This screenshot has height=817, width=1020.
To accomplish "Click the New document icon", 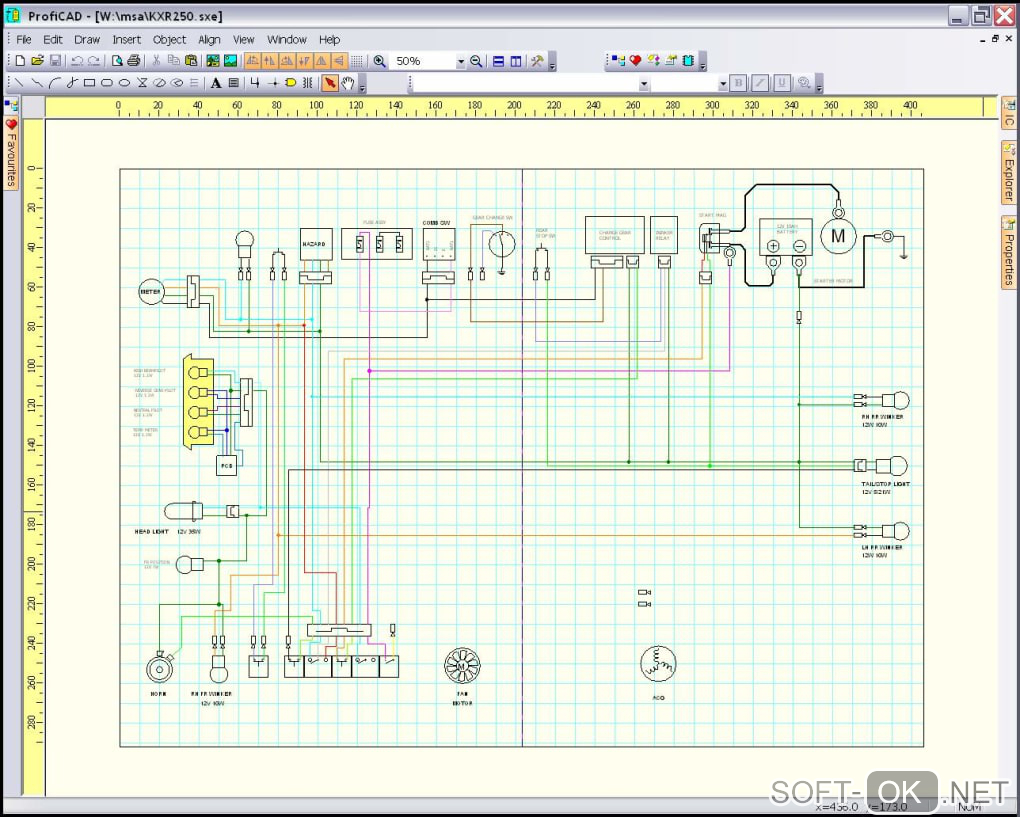I will [21, 61].
